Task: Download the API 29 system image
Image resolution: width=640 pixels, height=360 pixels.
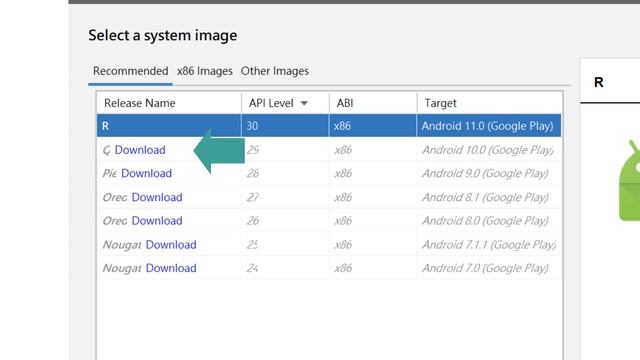Action: click(x=140, y=150)
